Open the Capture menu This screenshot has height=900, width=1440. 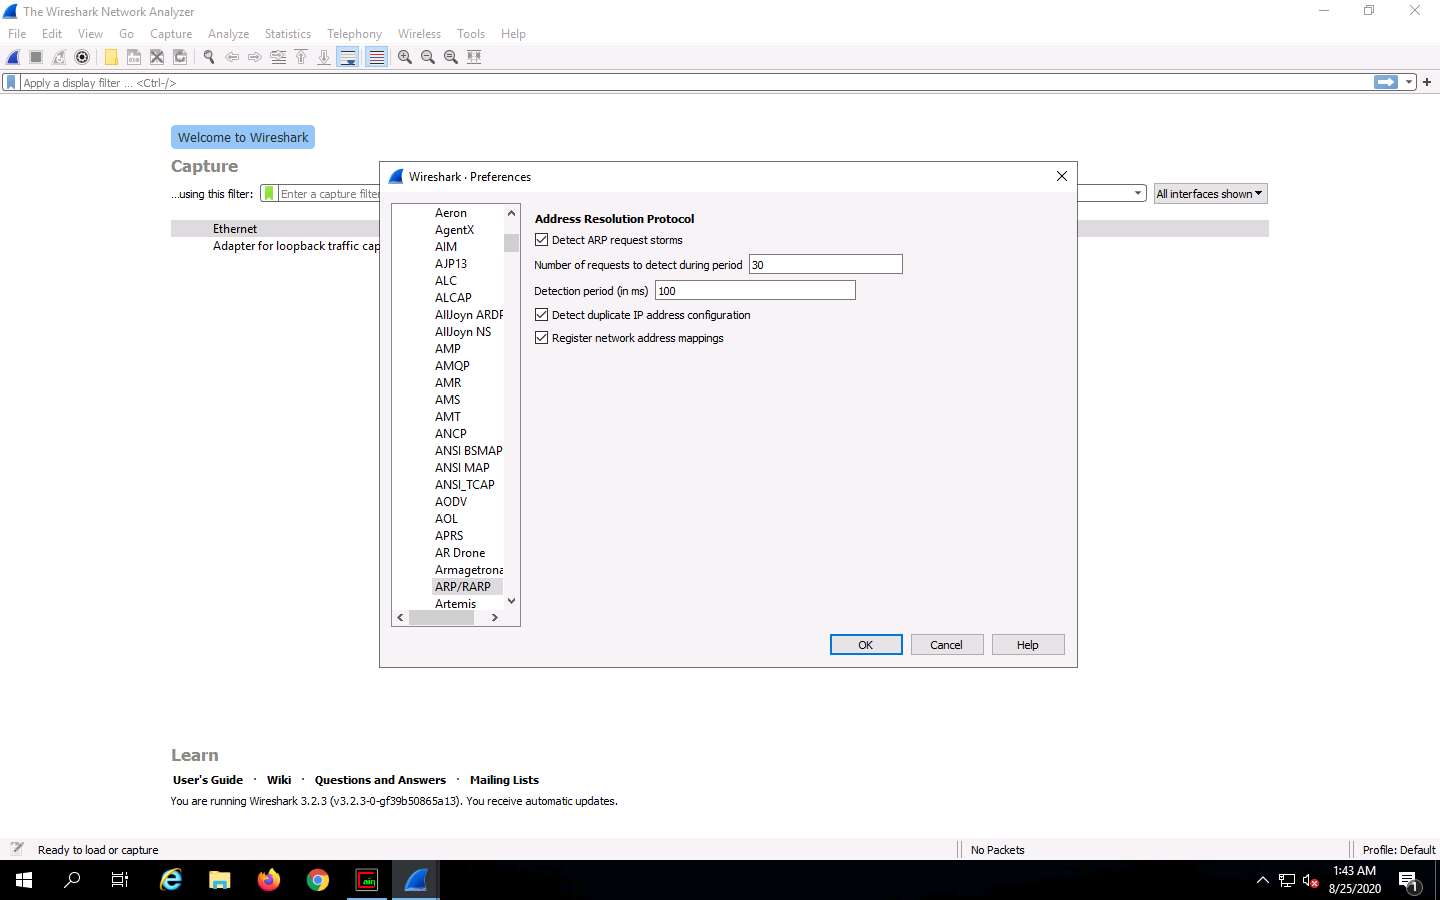171,33
